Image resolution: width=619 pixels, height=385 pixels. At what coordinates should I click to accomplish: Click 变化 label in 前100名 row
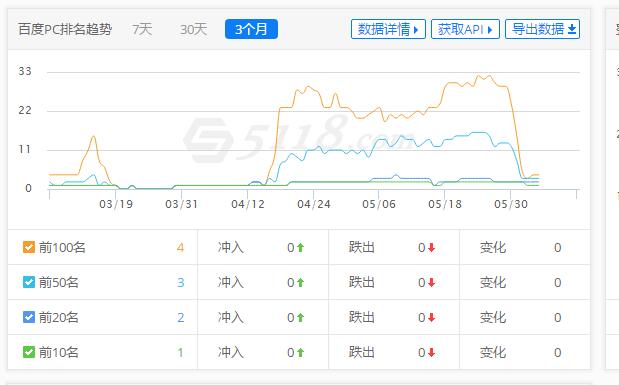click(x=493, y=248)
